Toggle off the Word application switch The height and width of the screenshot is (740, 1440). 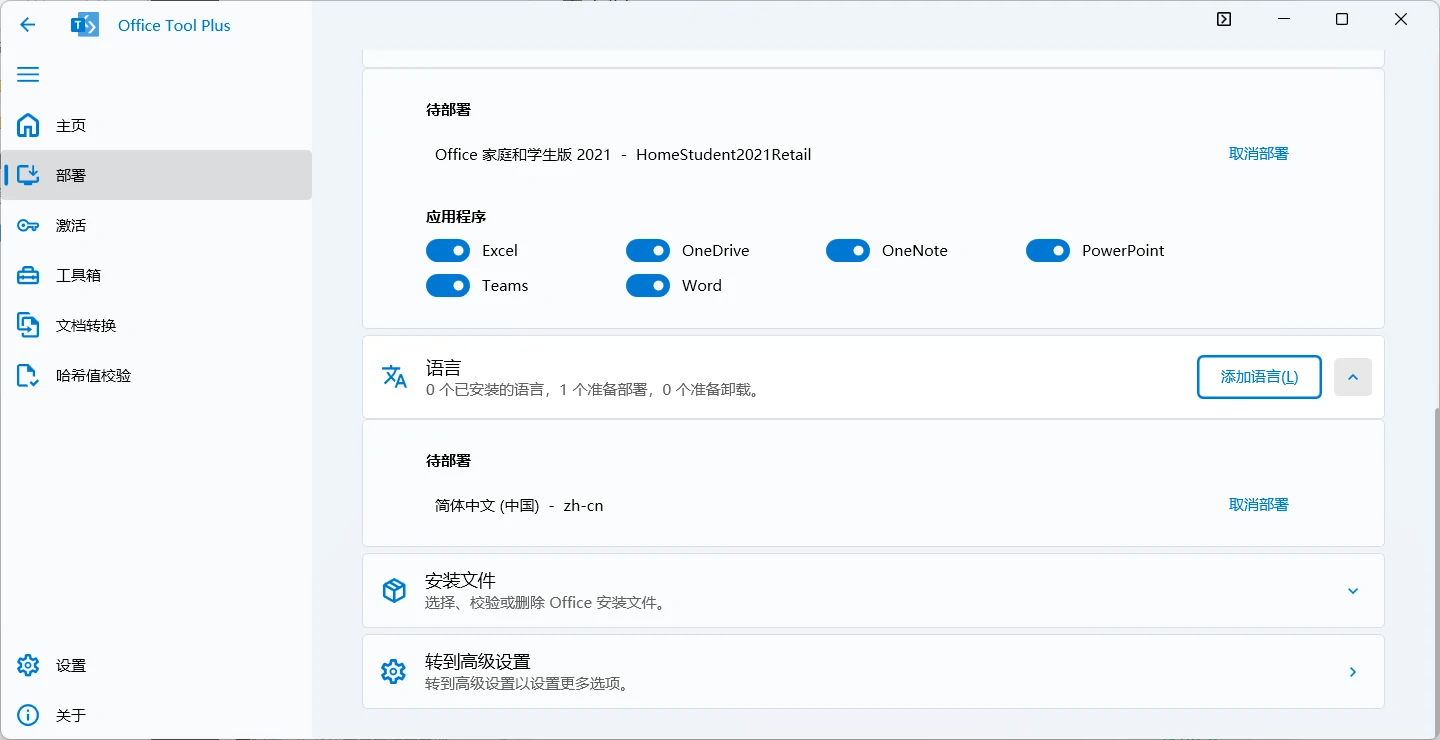click(648, 285)
